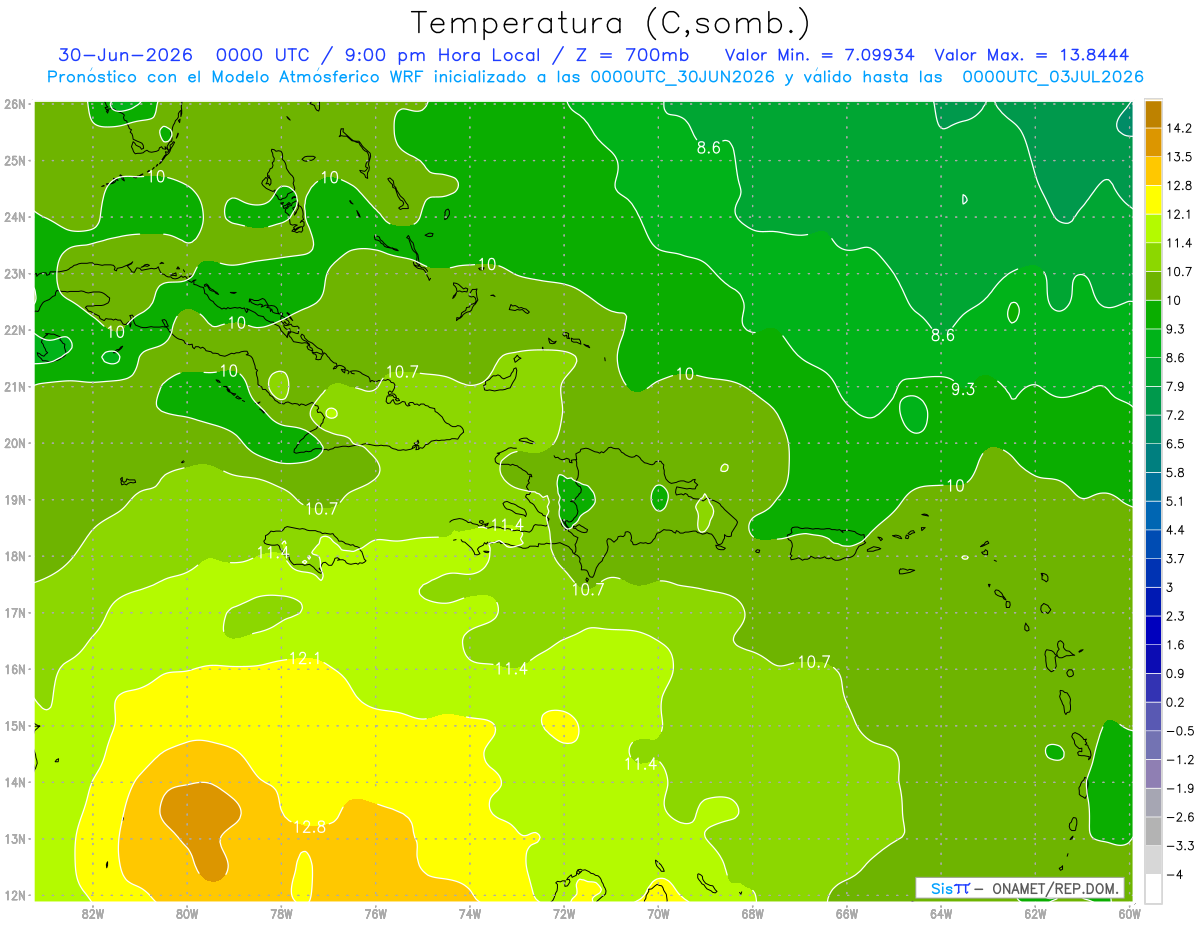This screenshot has height=927, width=1200.
Task: Click the SisTT – ONAMET/REP.DOM. logo box
Action: click(x=1020, y=888)
